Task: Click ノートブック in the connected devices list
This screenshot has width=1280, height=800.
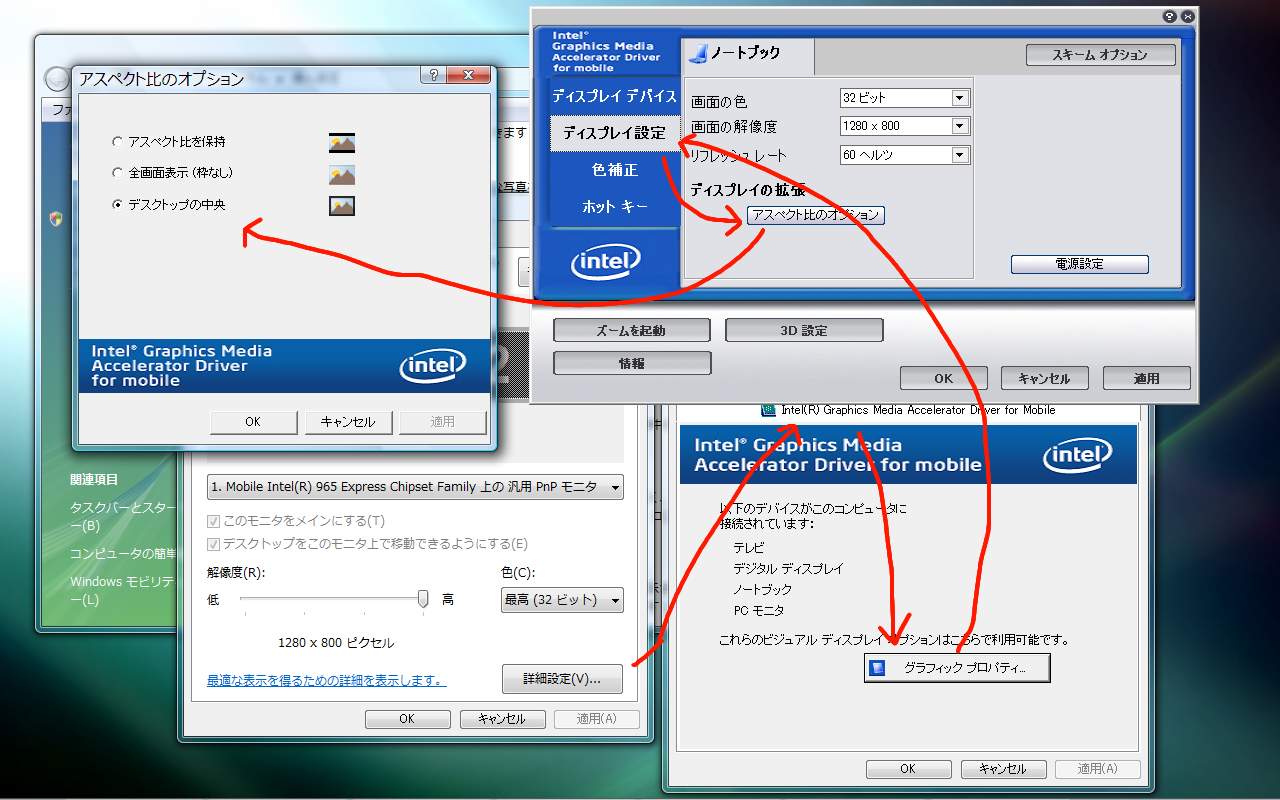Action: 762,590
